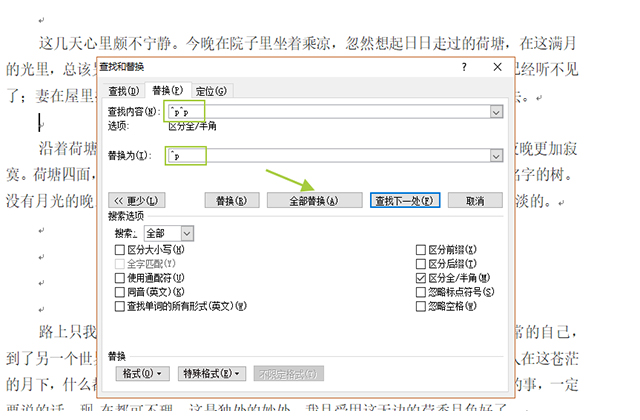
Task: Collapse options with 更少(L) button
Action: (x=137, y=200)
